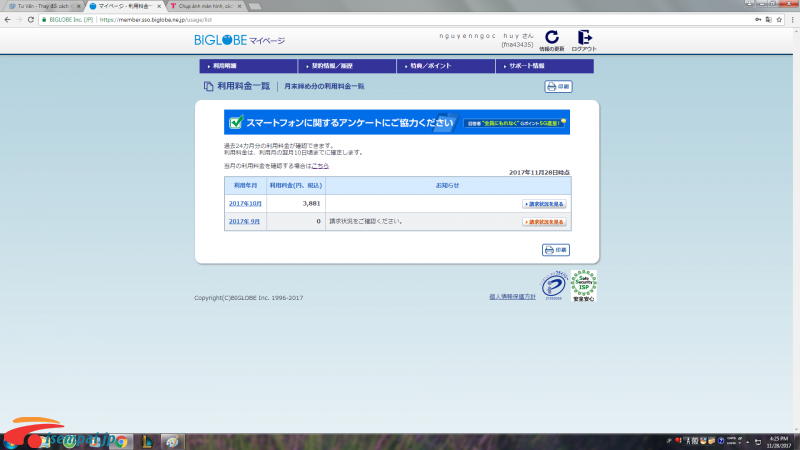
Task: Click the Chrome icon in the taskbar
Action: point(121,442)
